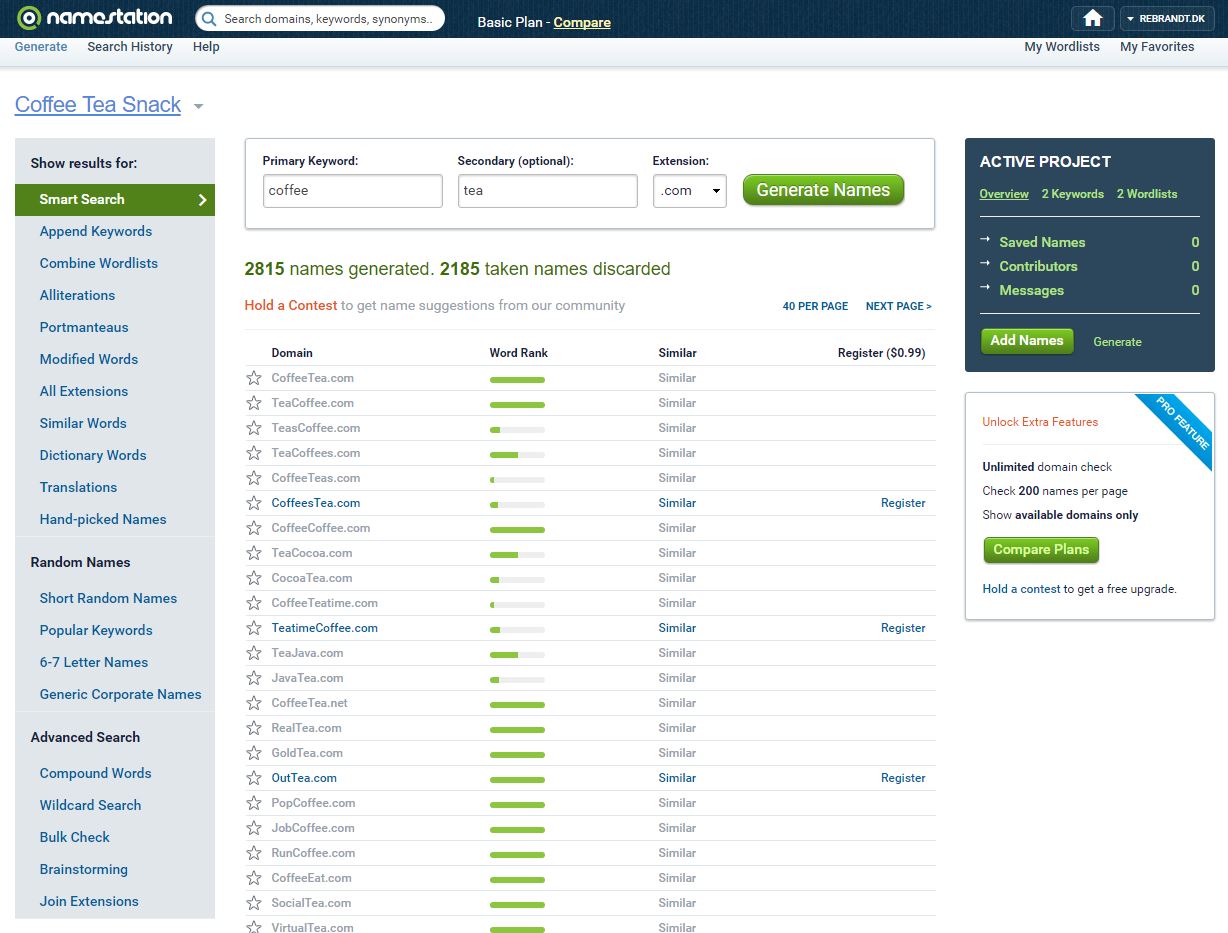Click the star icon for JavaTea.com
This screenshot has height=933, width=1228.
[x=254, y=678]
